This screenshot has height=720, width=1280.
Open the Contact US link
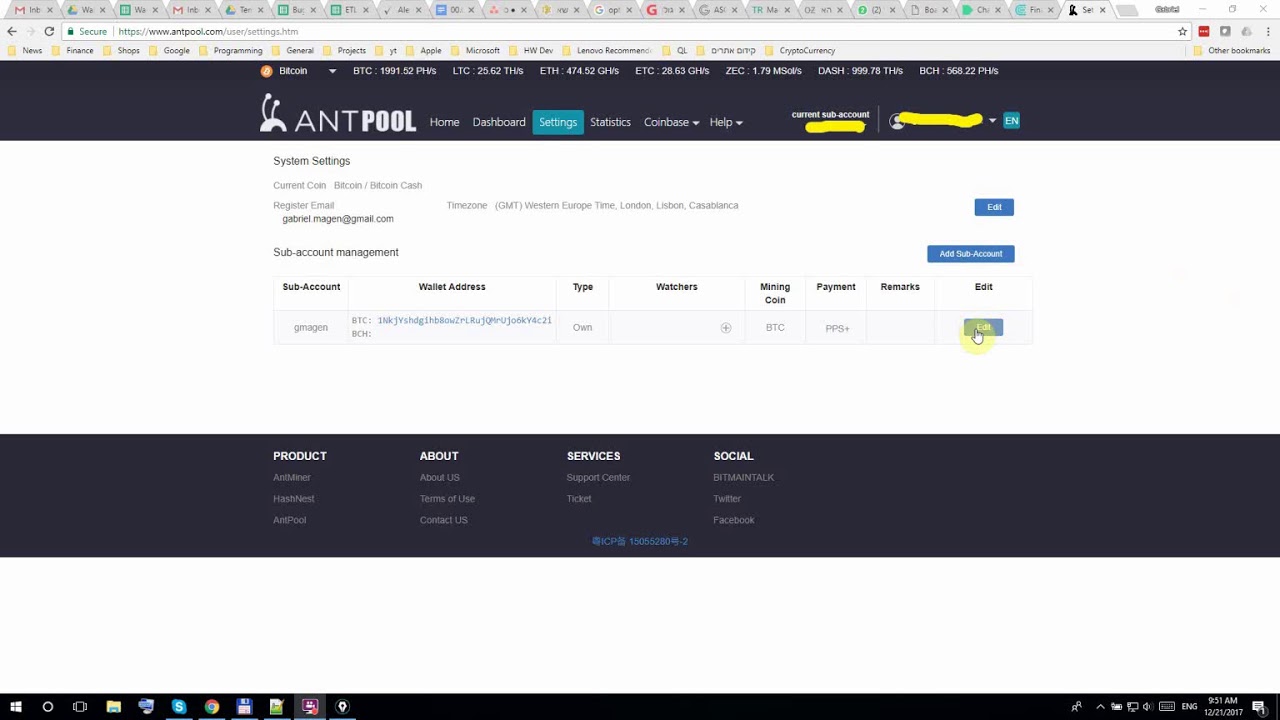(x=444, y=520)
